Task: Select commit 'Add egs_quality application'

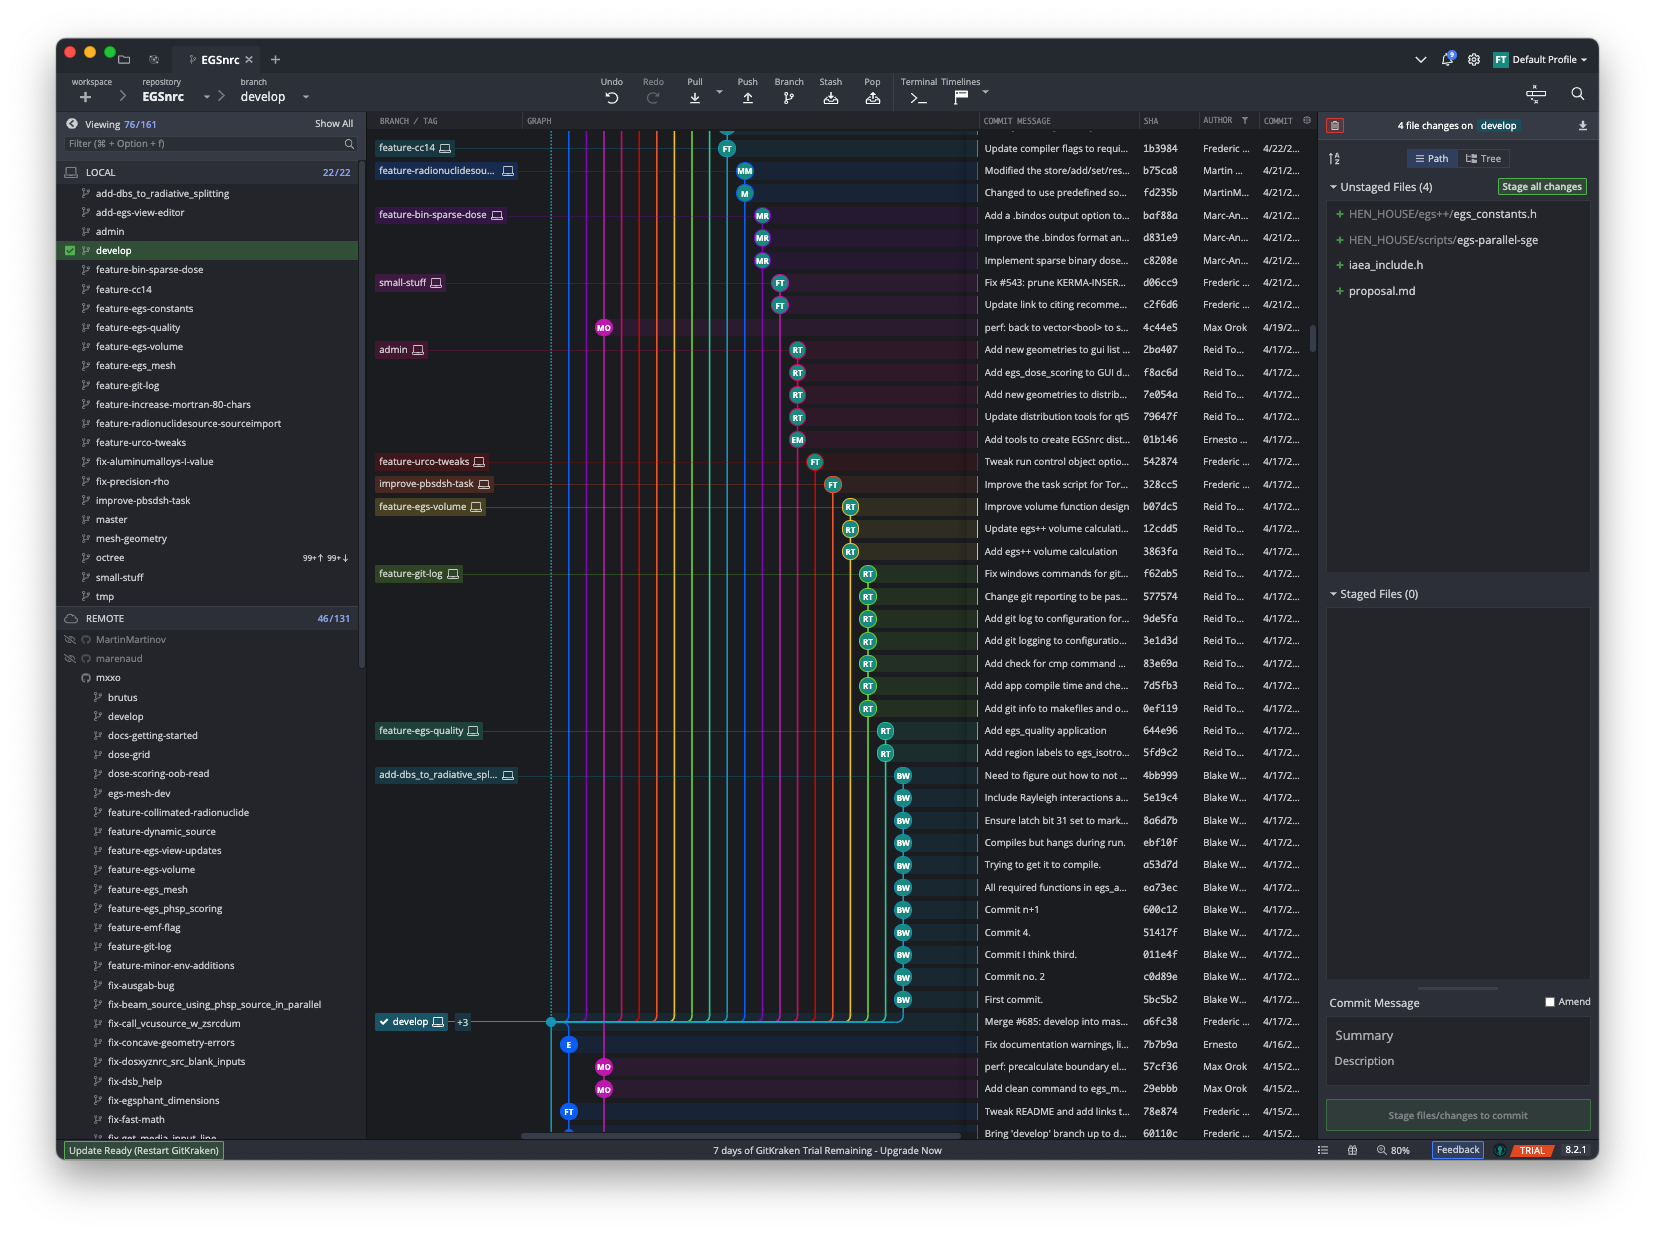Action: pyautogui.click(x=1045, y=731)
